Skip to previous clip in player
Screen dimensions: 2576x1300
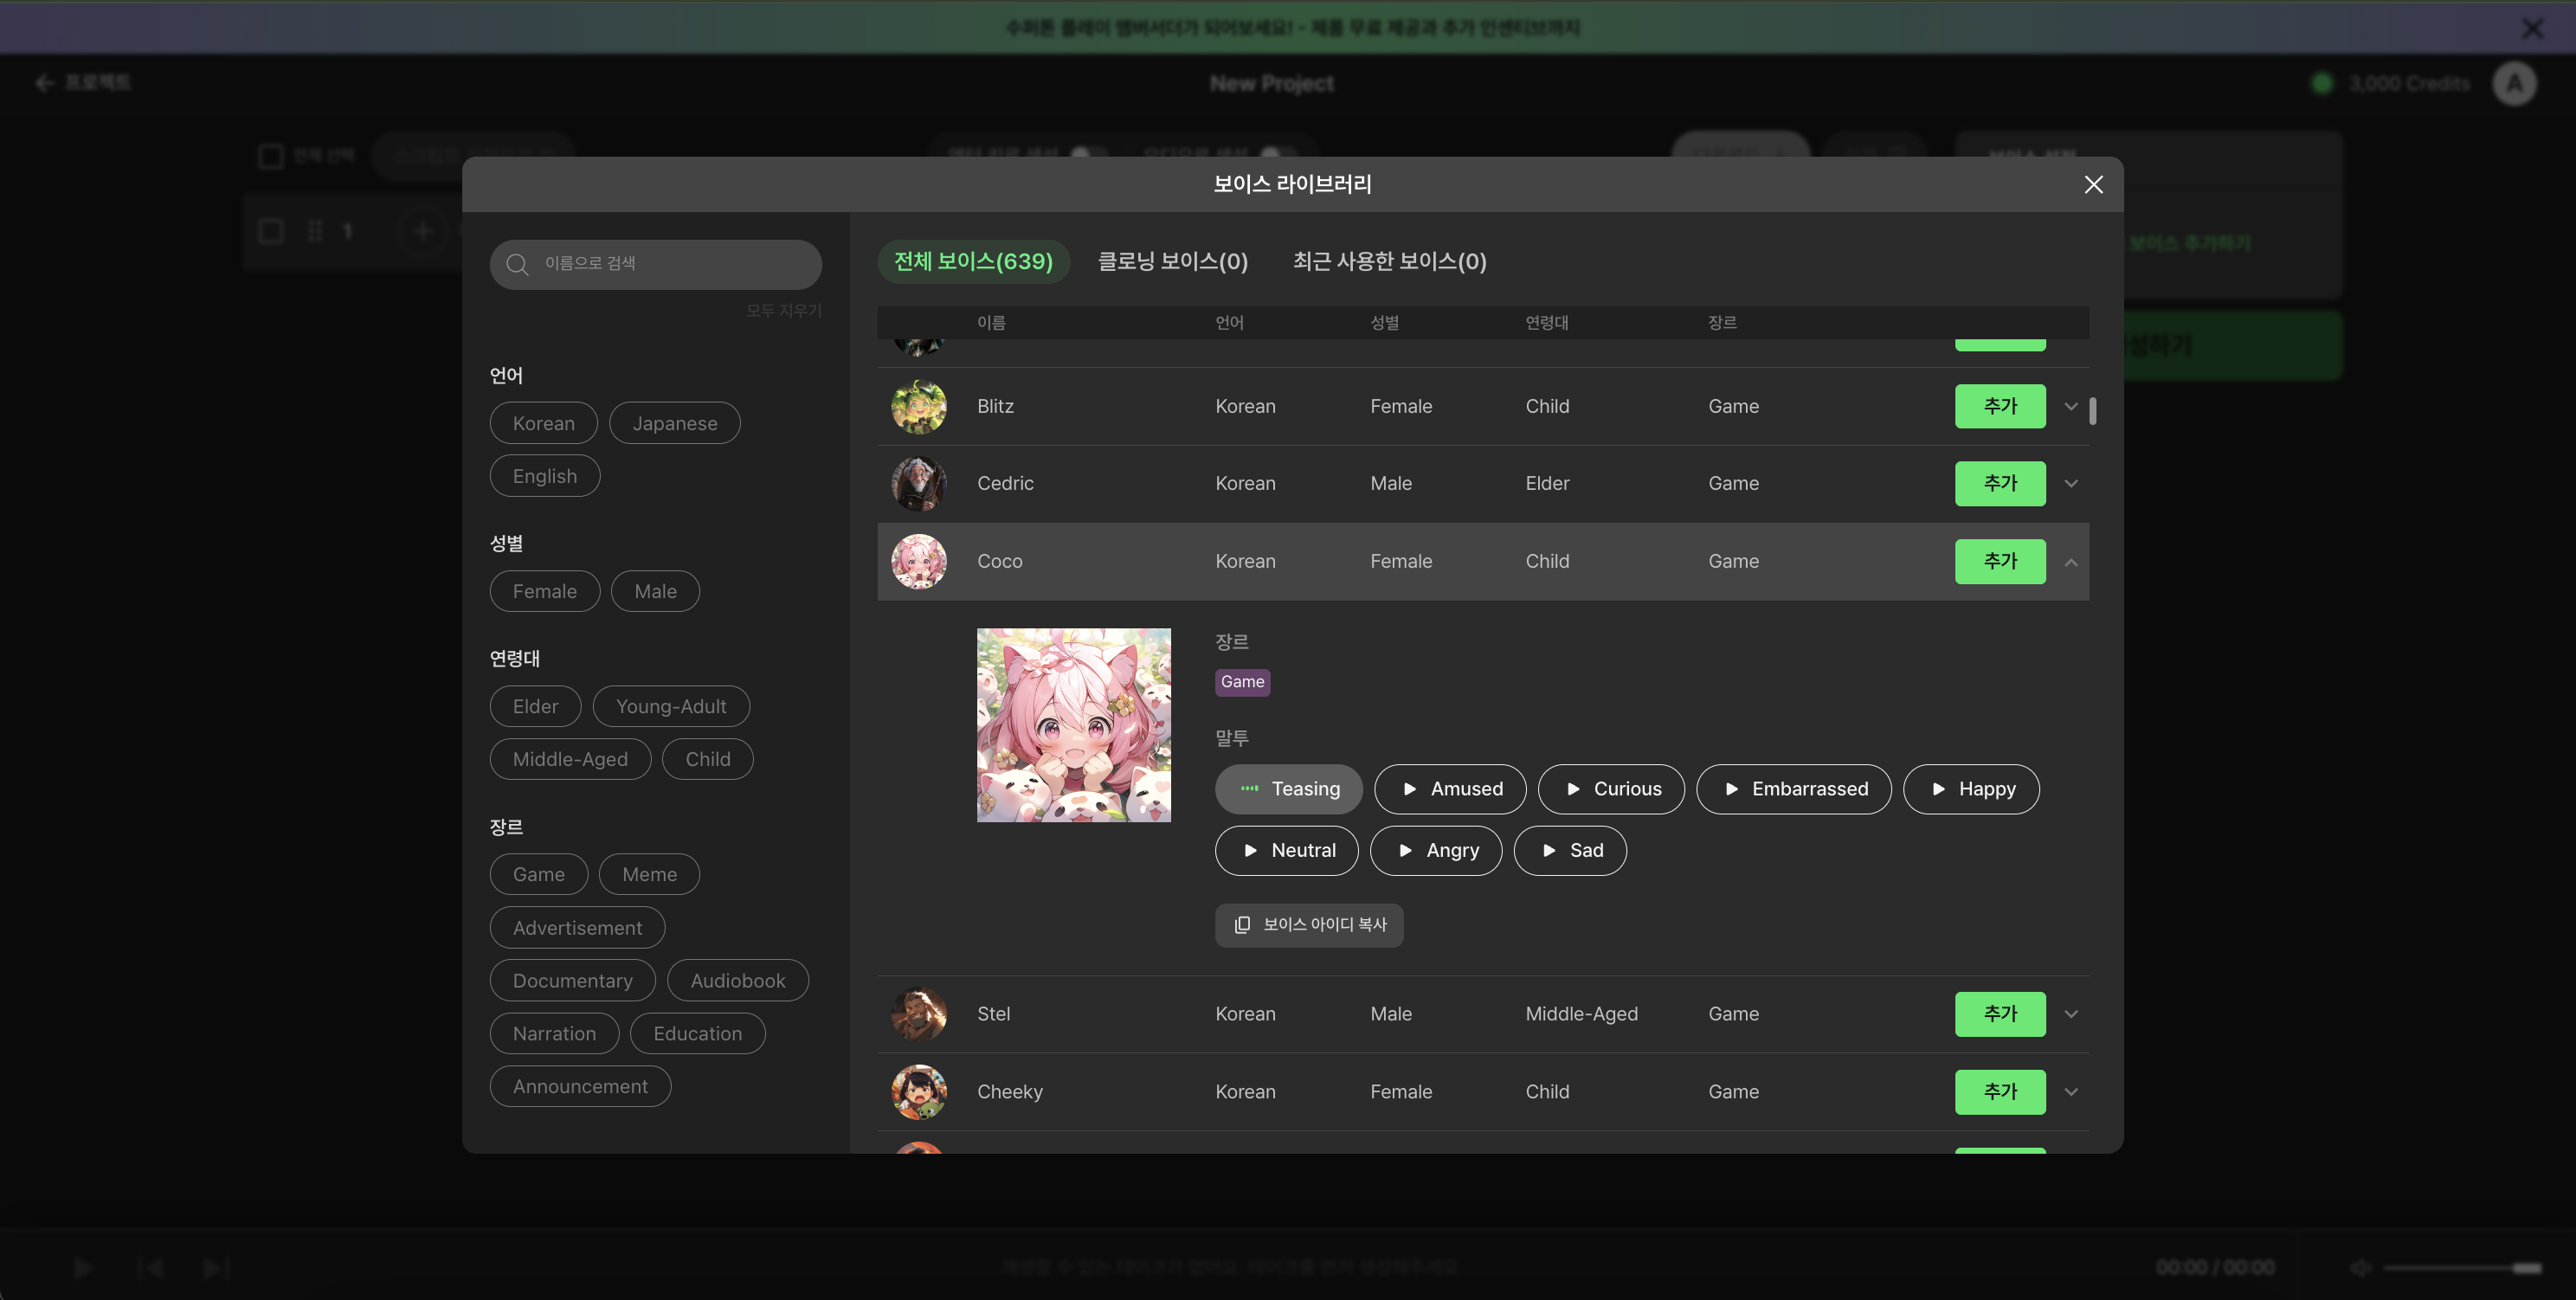[151, 1268]
